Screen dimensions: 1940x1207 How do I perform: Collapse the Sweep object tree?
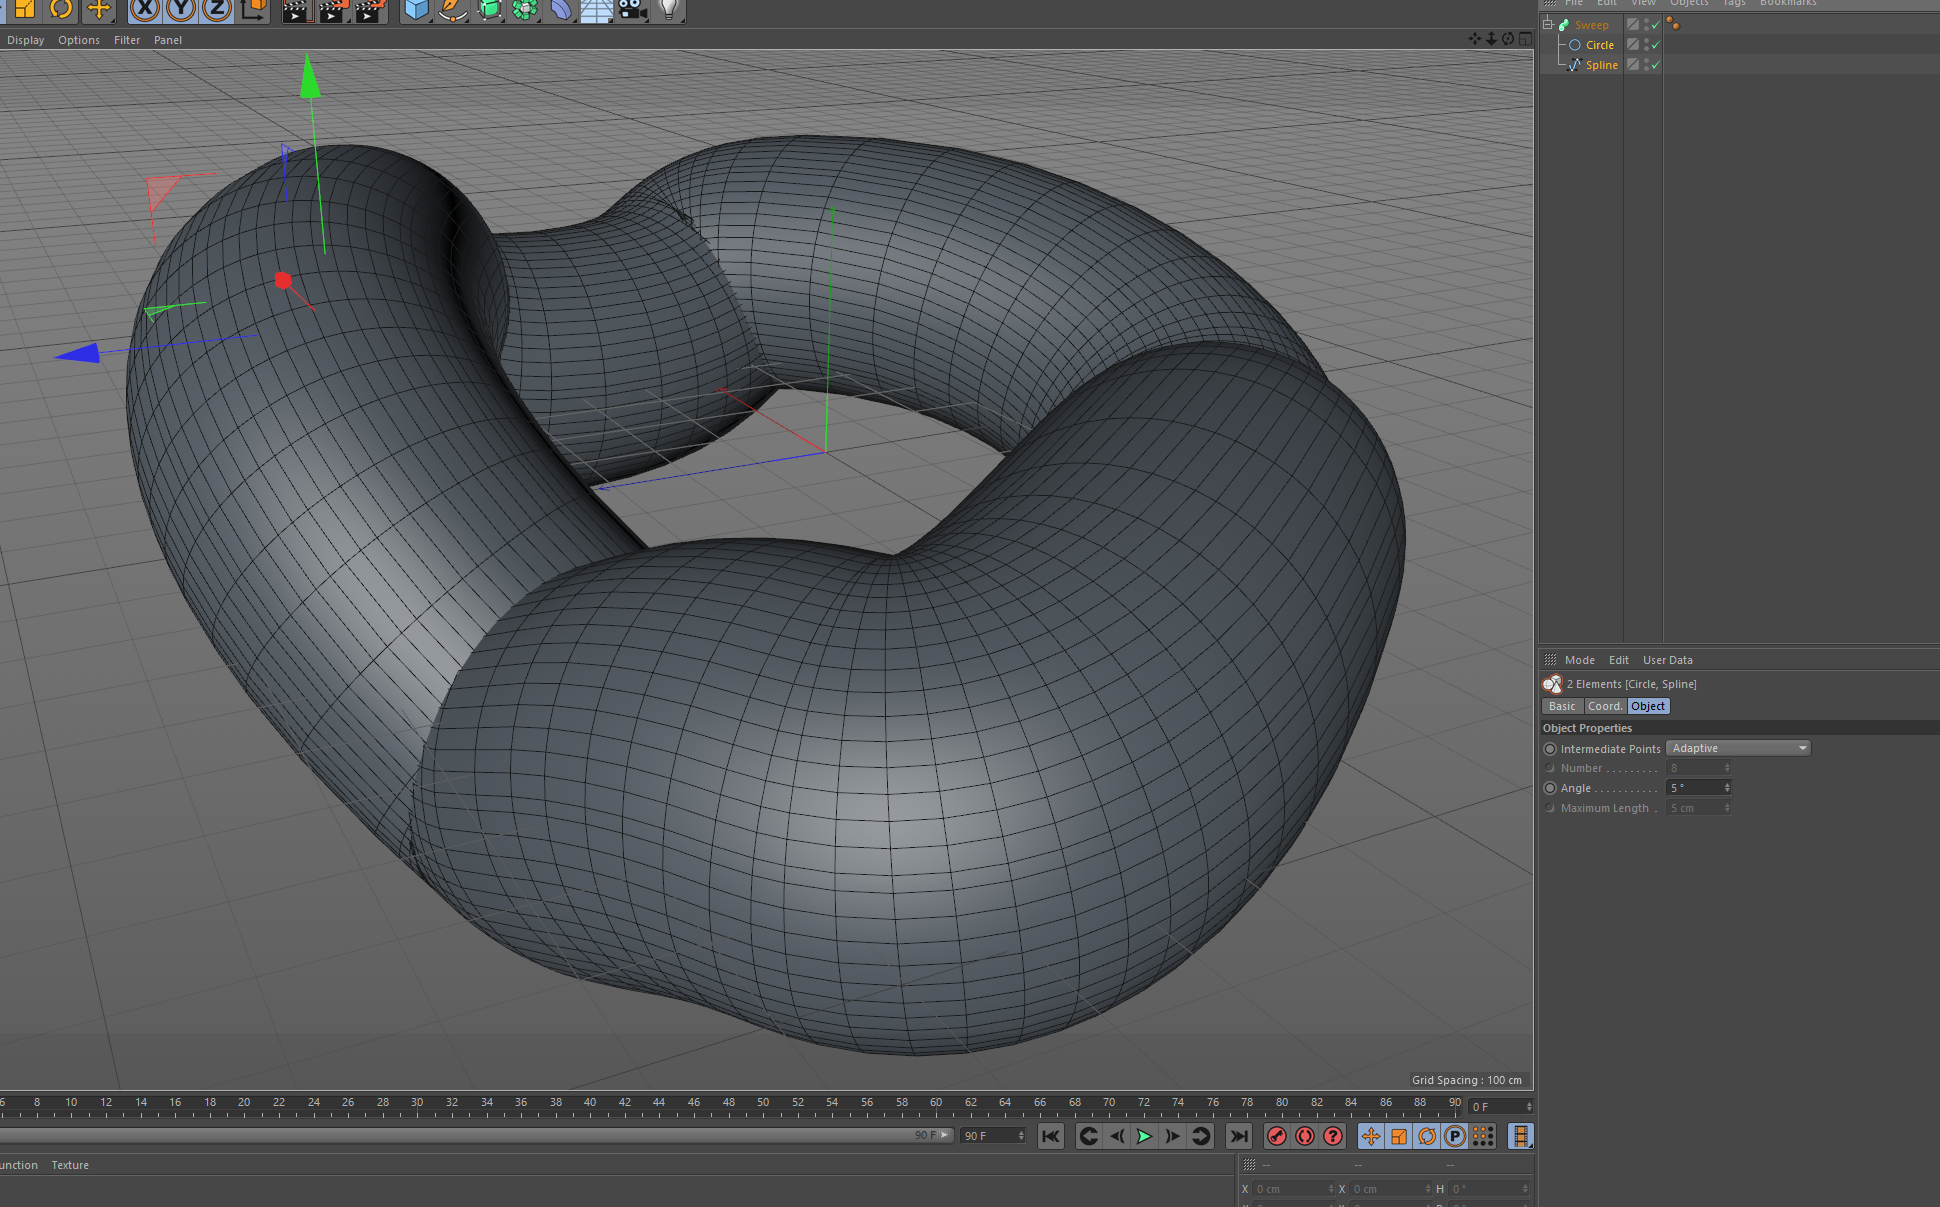[1547, 25]
